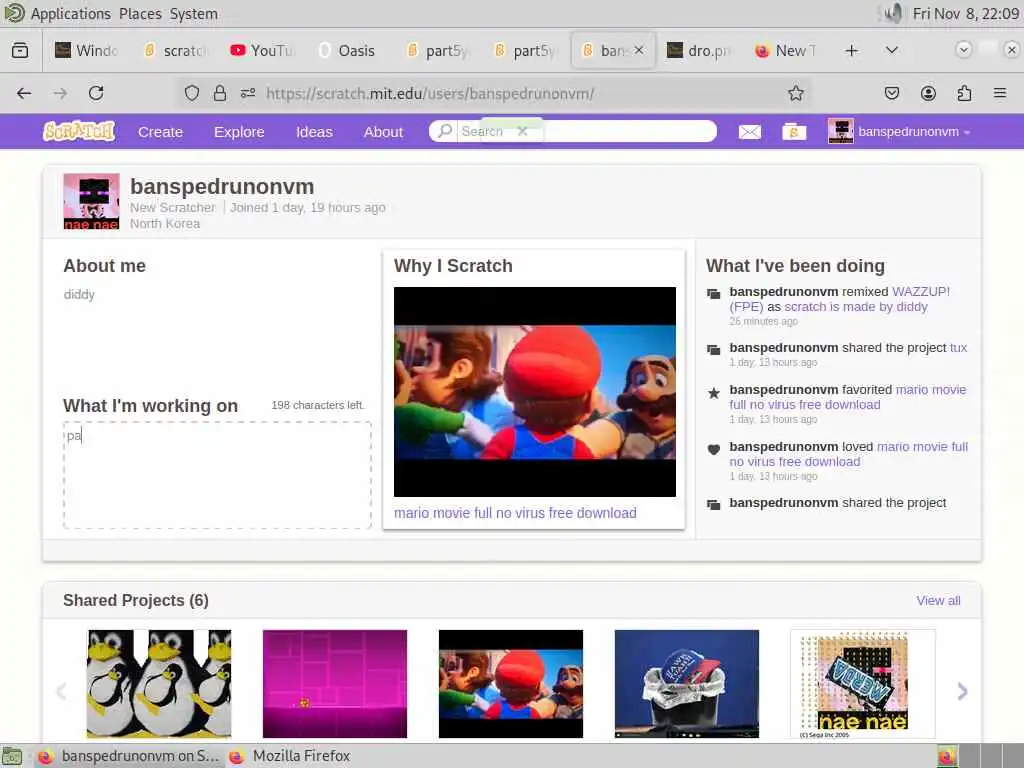Click the browser forward arrow
The width and height of the screenshot is (1024, 768).
60,93
